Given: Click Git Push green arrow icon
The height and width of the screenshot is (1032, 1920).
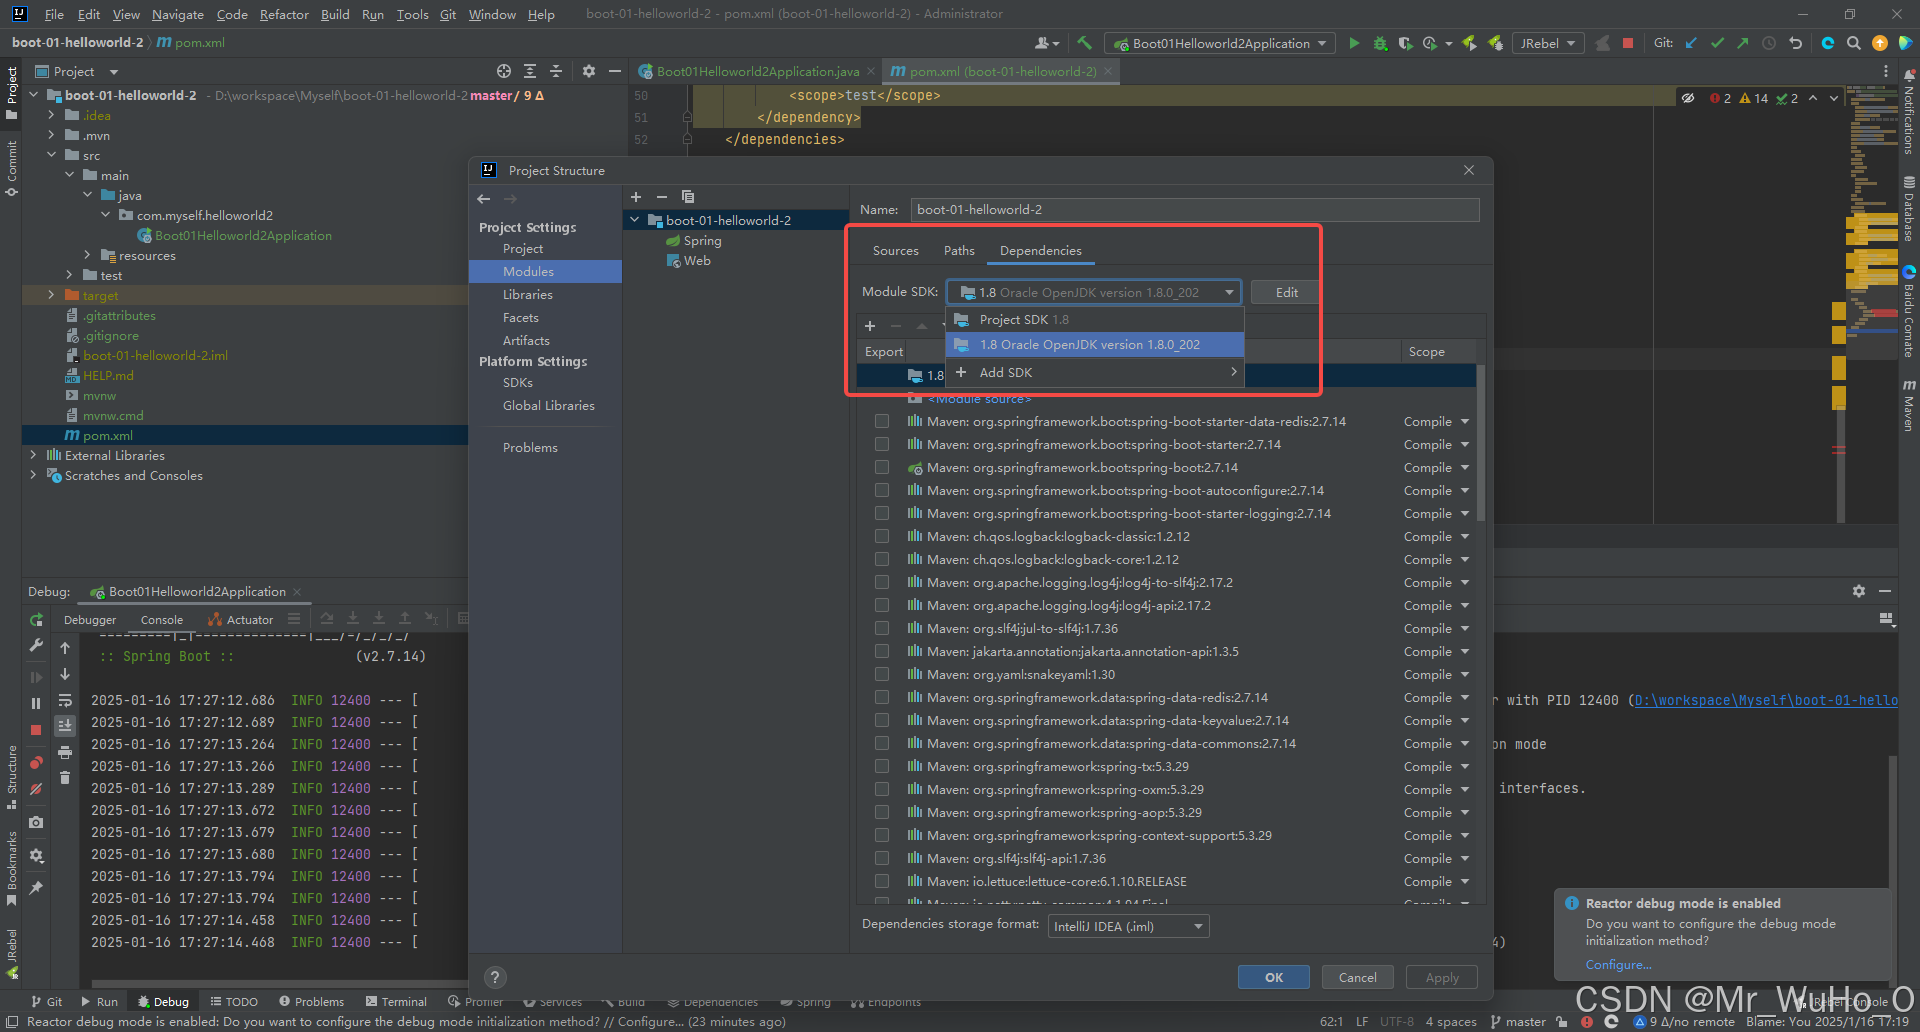Looking at the screenshot, I should (x=1743, y=43).
